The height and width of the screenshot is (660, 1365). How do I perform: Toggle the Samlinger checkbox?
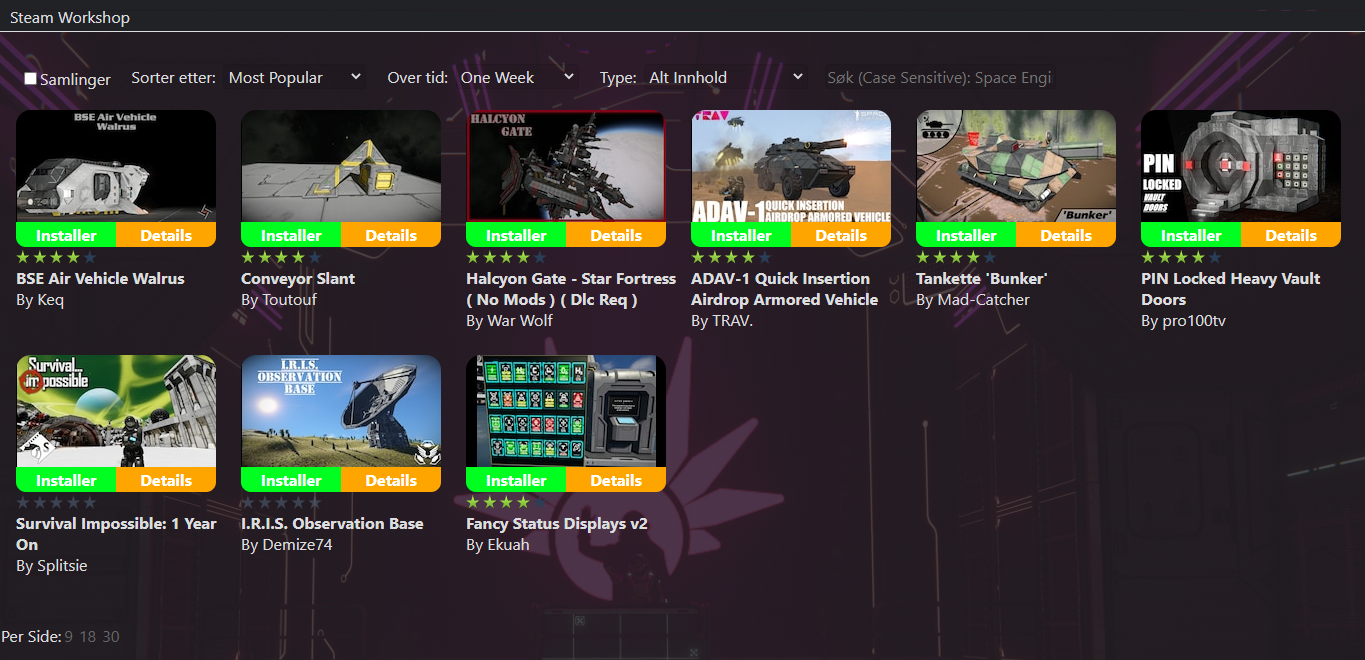(31, 78)
